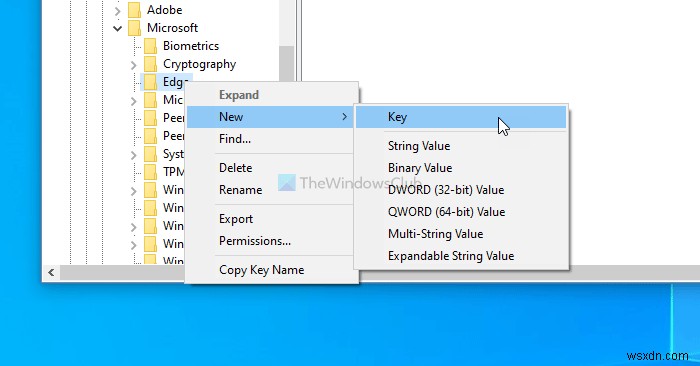Select the Cryptography tree item
The width and height of the screenshot is (700, 366).
point(199,64)
